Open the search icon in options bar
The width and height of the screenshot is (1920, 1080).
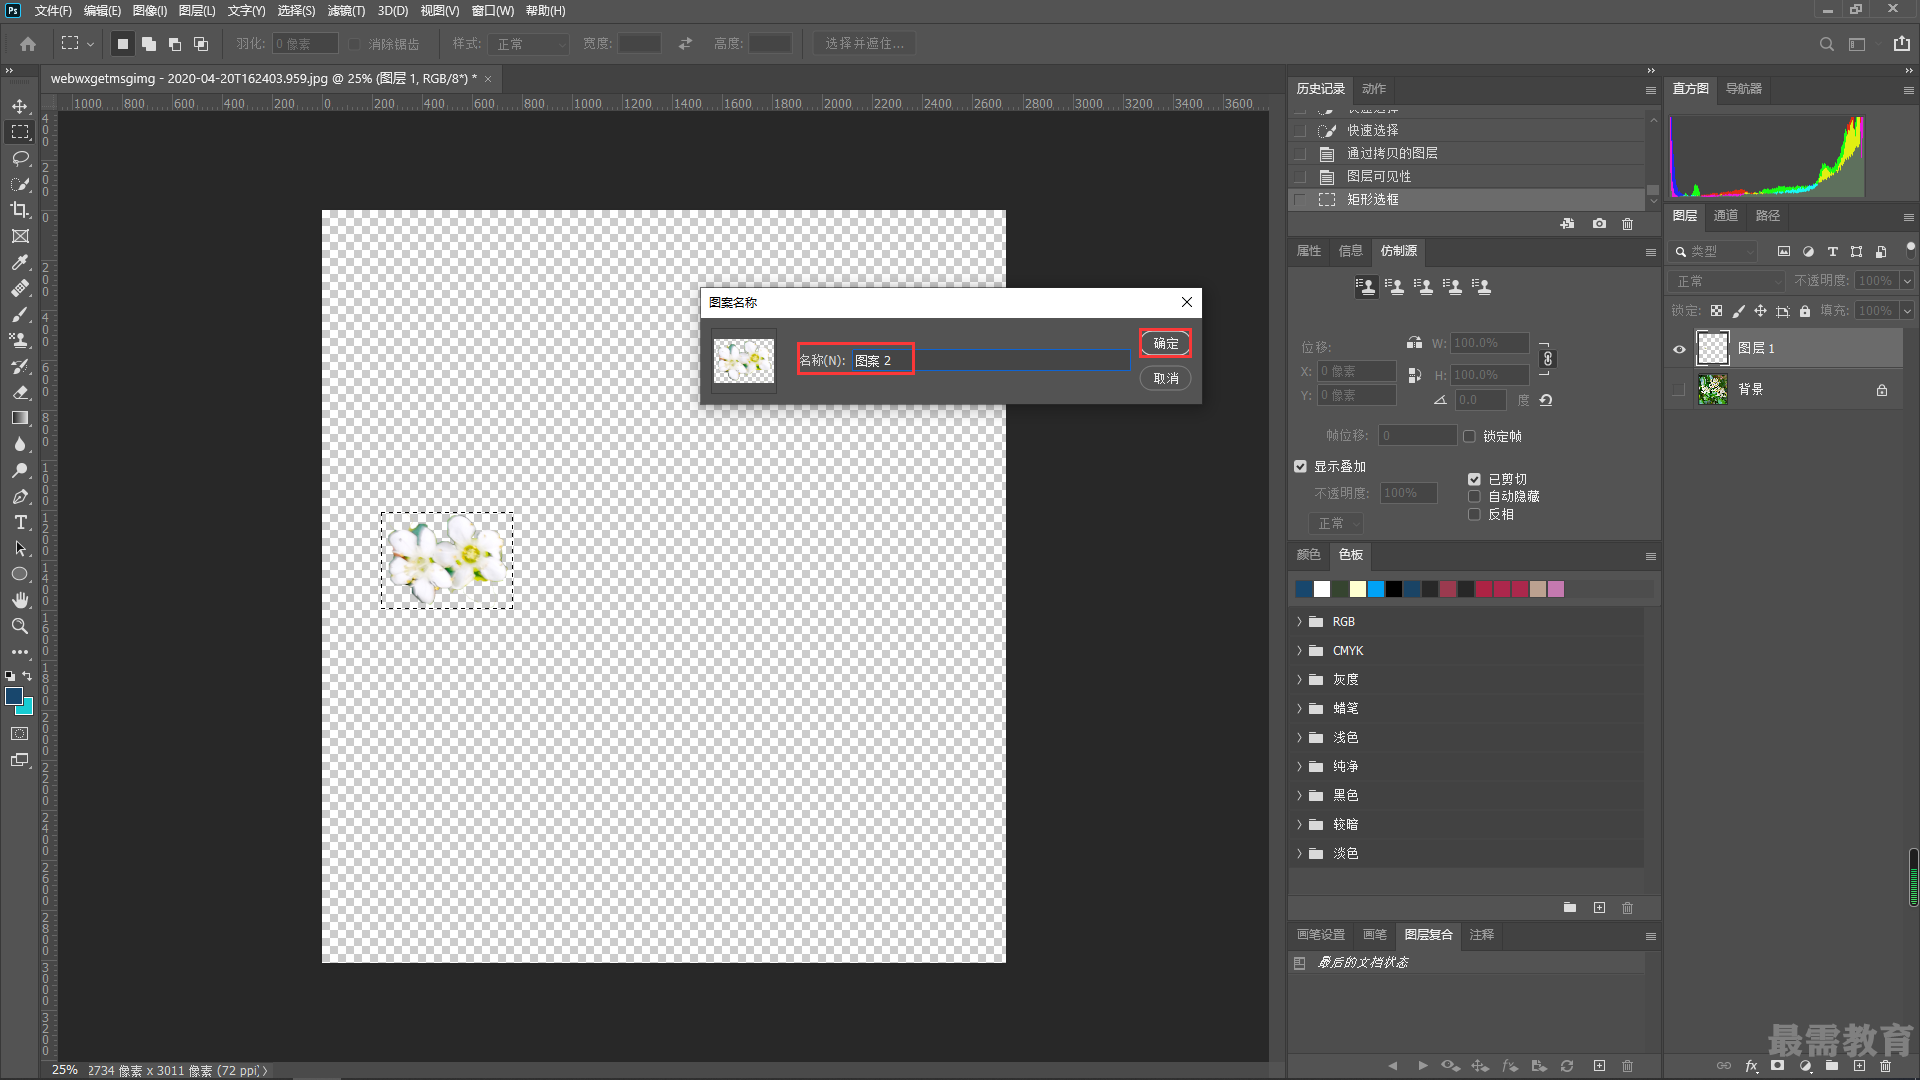[x=1827, y=44]
